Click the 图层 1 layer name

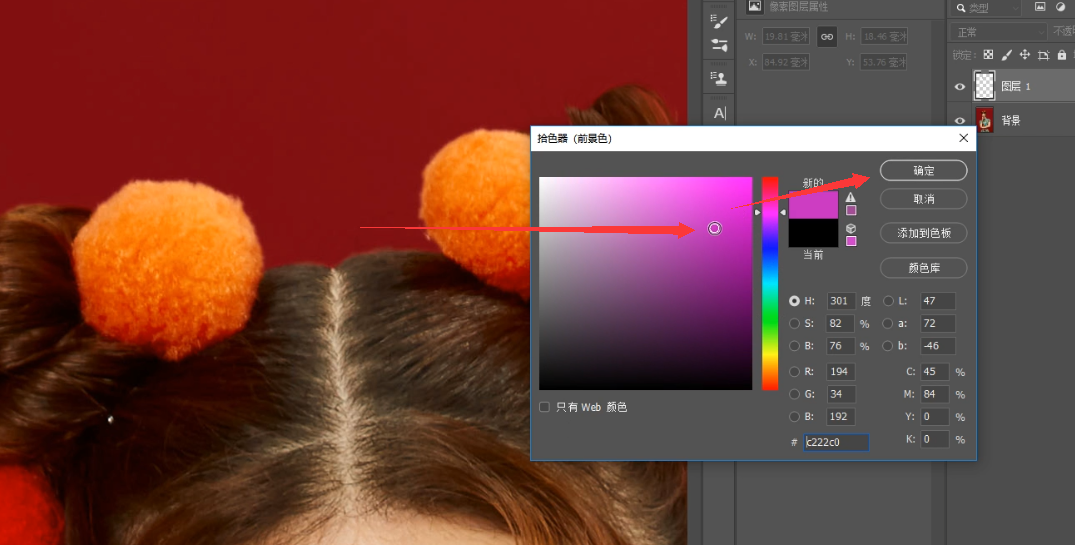pyautogui.click(x=1015, y=86)
